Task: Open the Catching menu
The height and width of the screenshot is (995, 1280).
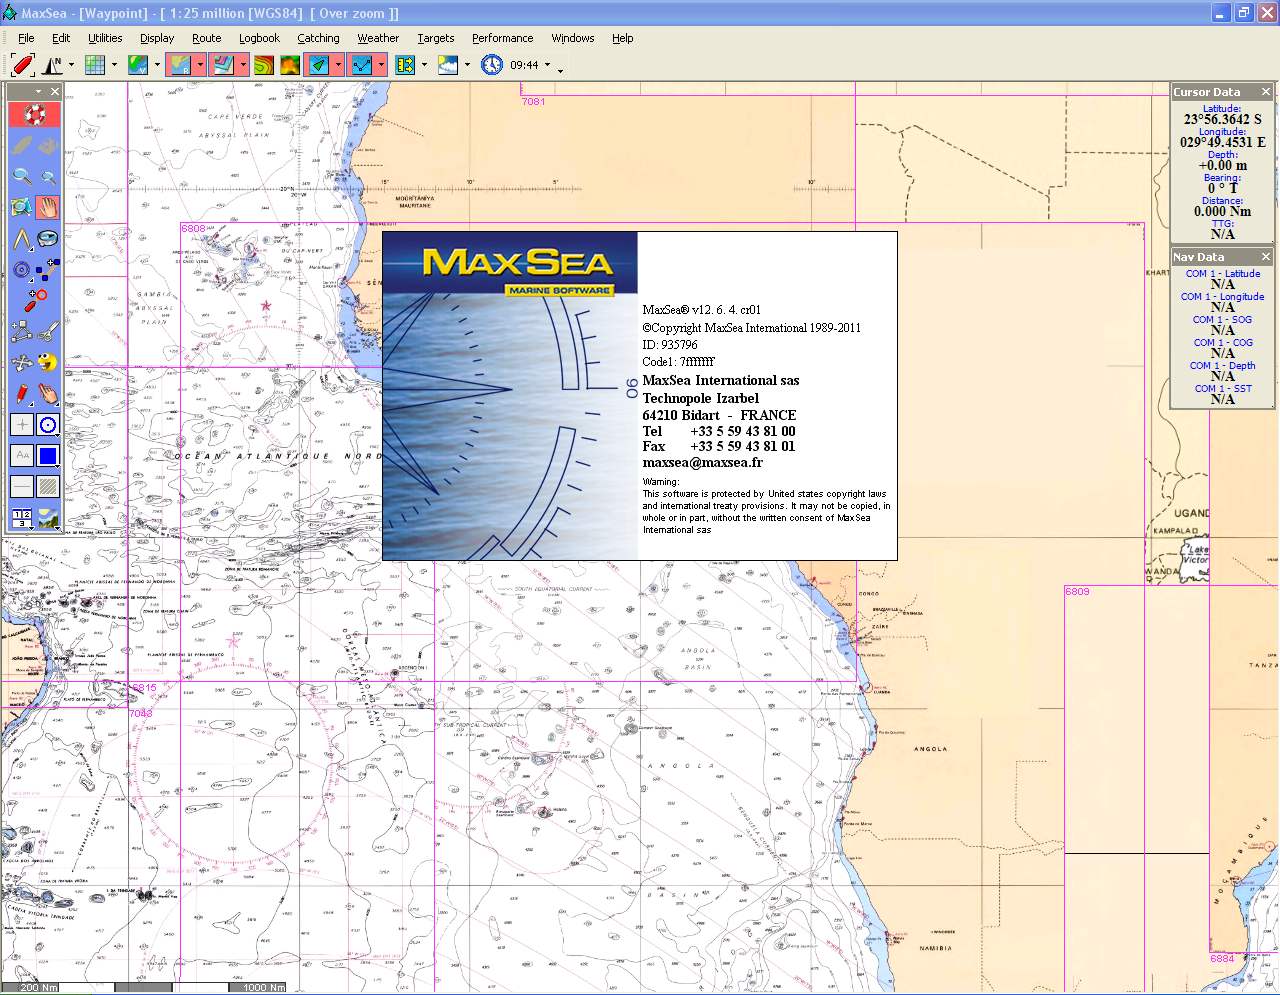Action: pos(318,38)
